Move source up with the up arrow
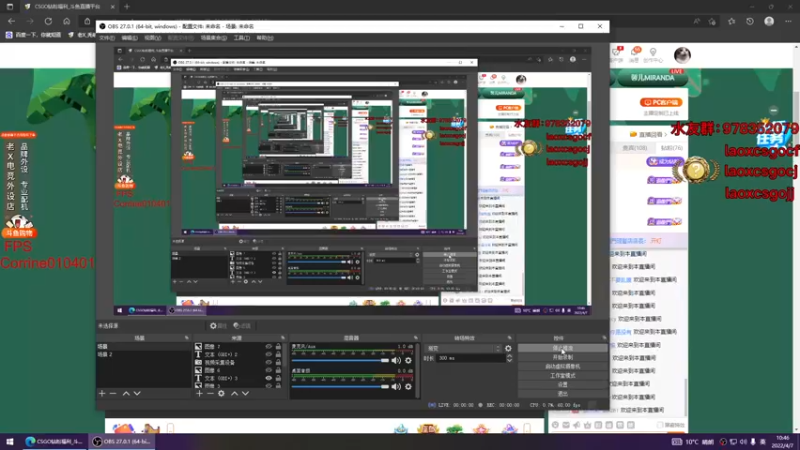The image size is (800, 450). point(234,393)
